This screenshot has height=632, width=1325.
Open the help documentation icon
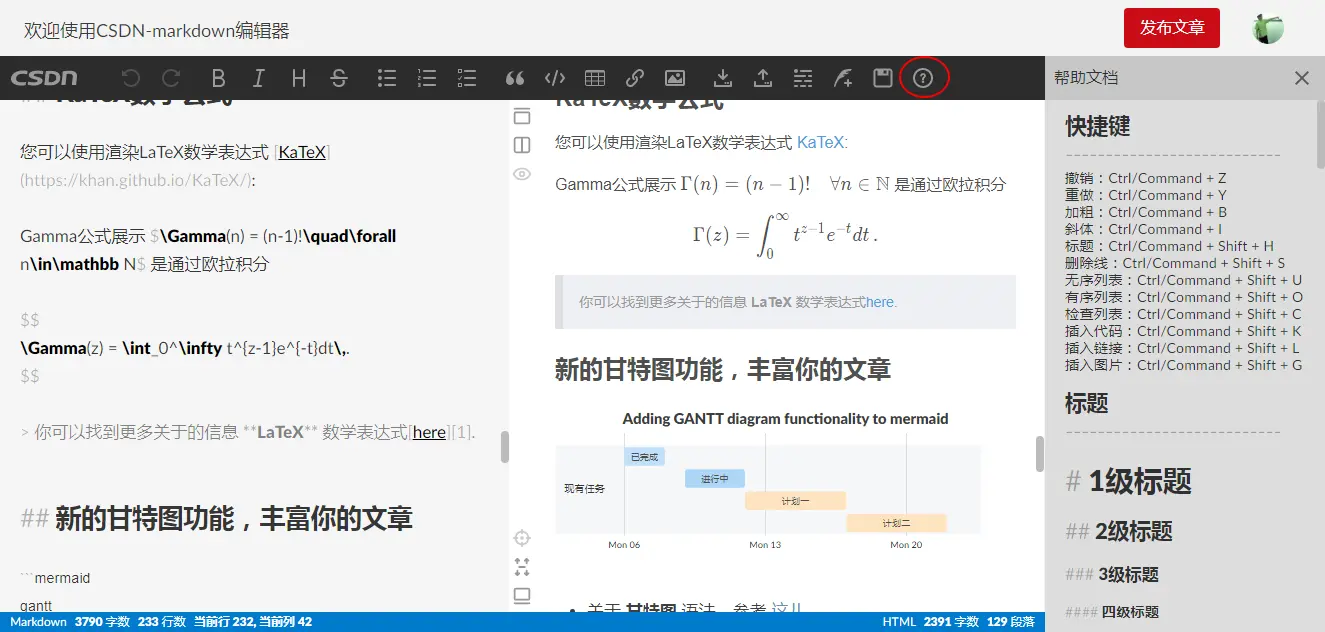click(923, 78)
